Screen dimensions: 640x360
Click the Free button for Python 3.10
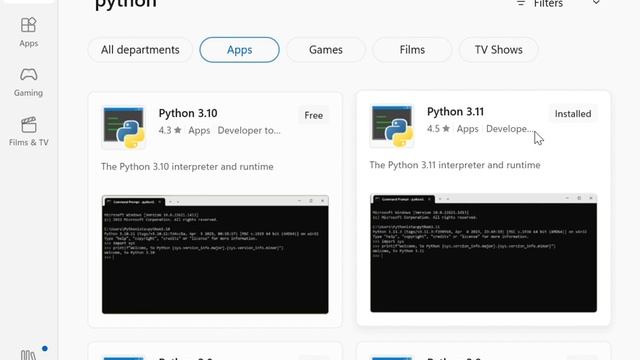(313, 116)
